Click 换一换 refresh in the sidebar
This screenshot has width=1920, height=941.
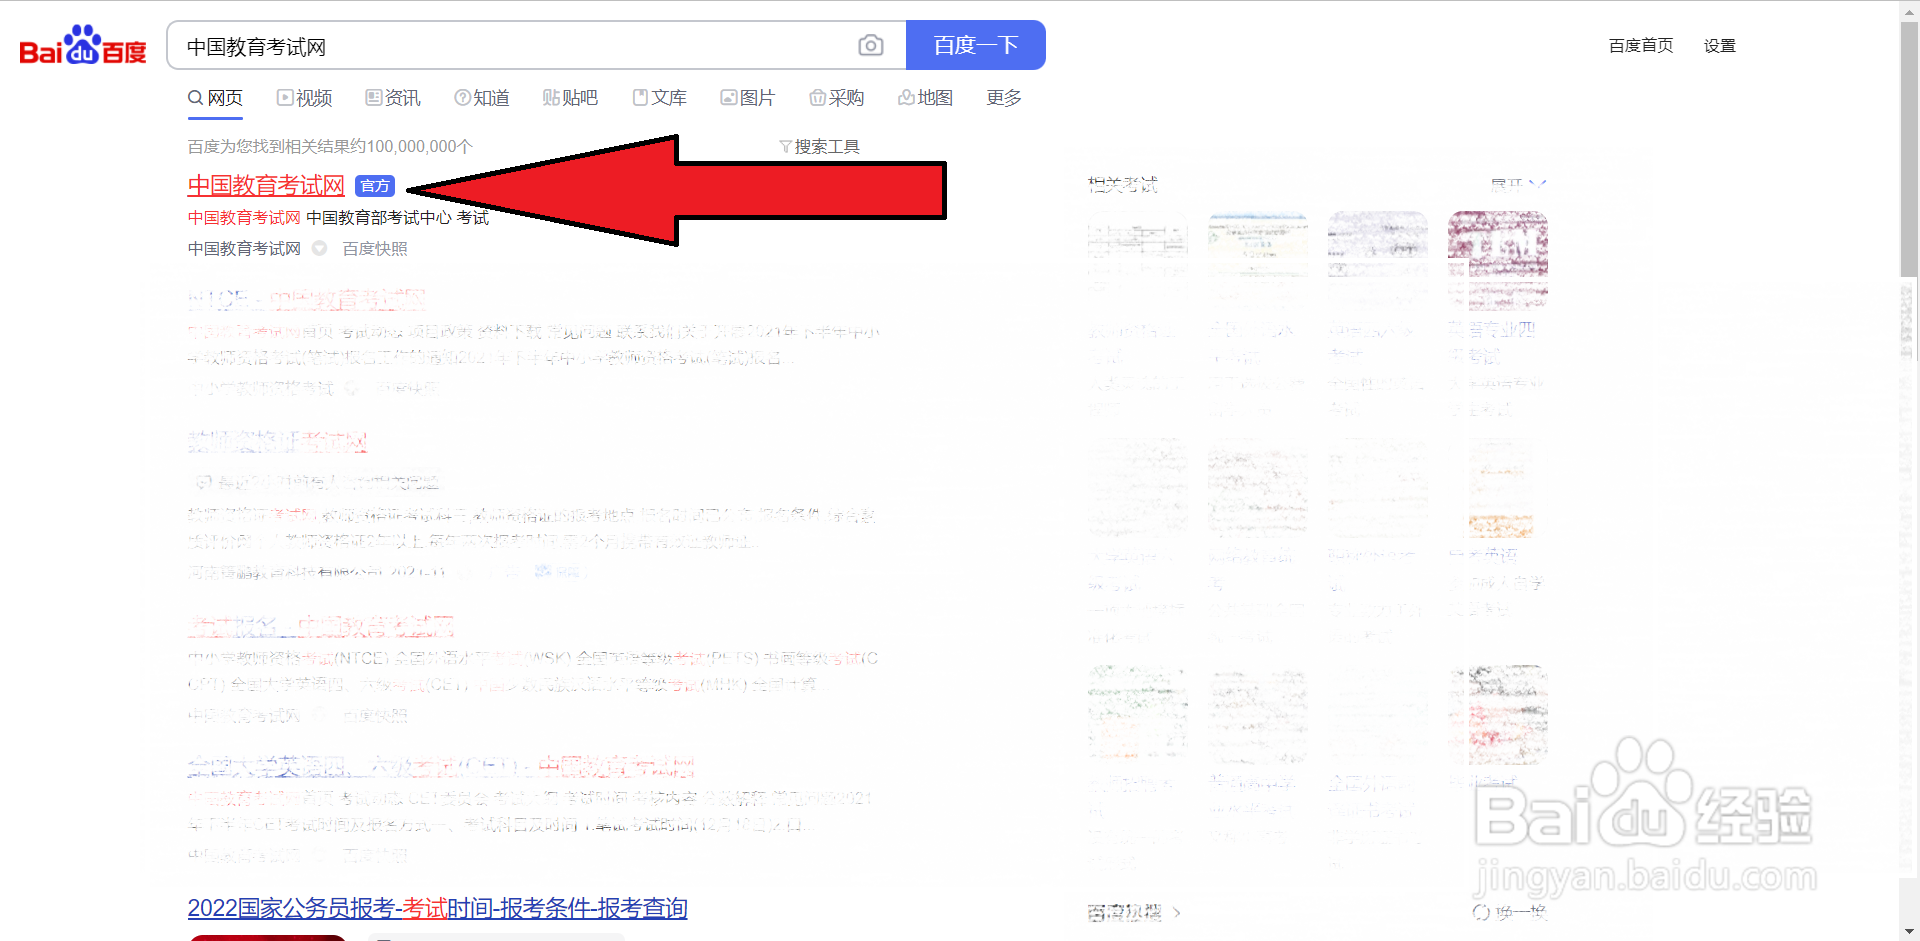[x=1510, y=912]
